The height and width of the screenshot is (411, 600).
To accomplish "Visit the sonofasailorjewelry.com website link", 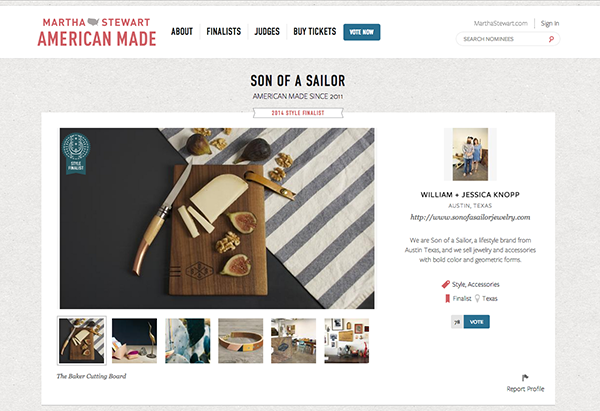I will (x=470, y=217).
